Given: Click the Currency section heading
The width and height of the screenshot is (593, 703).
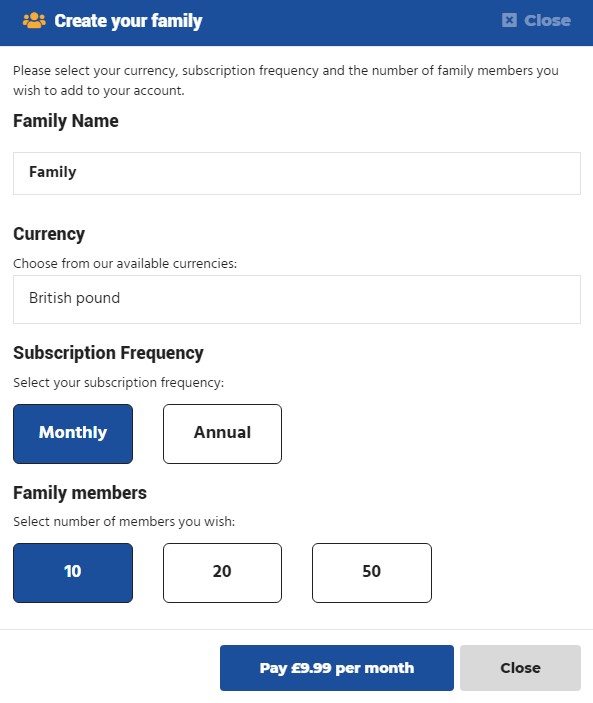Looking at the screenshot, I should 49,234.
